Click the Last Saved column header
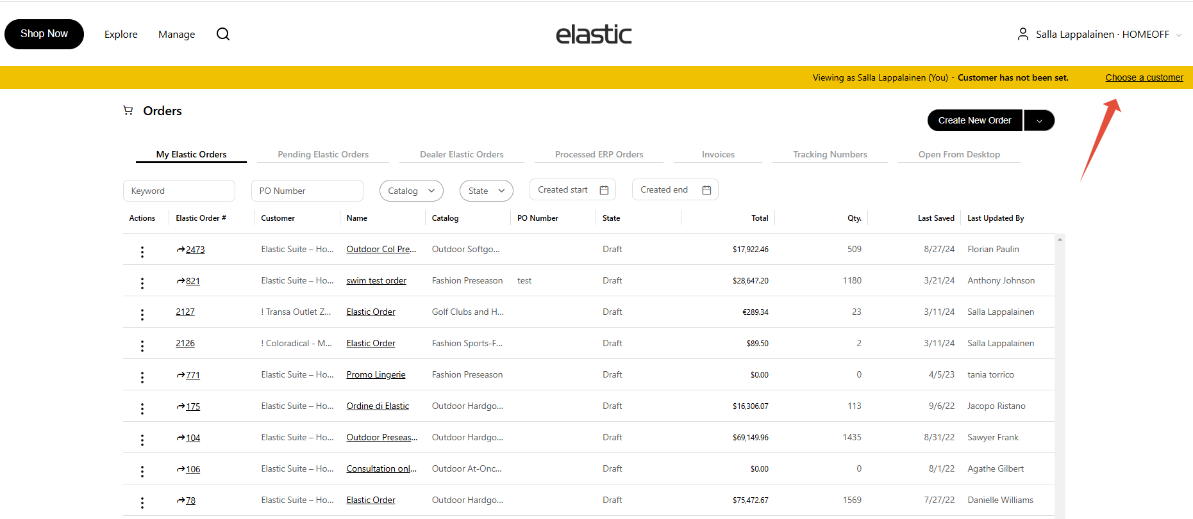Image resolution: width=1193 pixels, height=519 pixels. (x=935, y=218)
